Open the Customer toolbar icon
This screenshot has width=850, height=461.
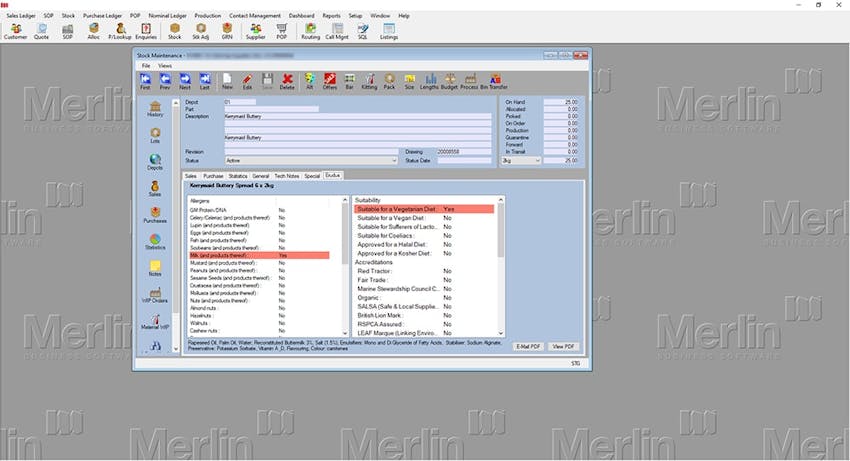point(15,31)
